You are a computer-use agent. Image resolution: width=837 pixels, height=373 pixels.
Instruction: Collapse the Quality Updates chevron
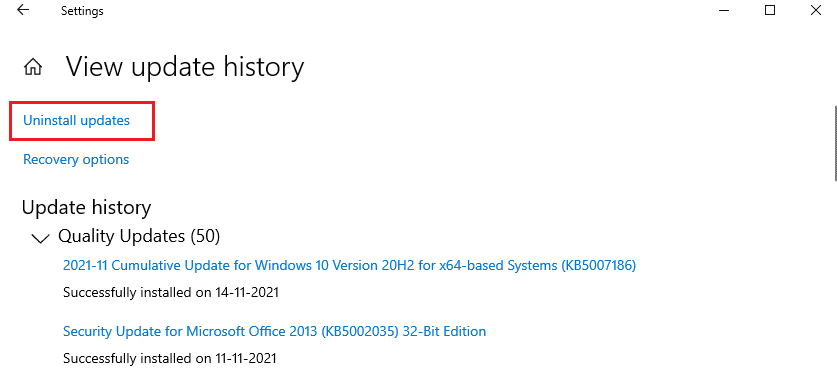point(41,238)
